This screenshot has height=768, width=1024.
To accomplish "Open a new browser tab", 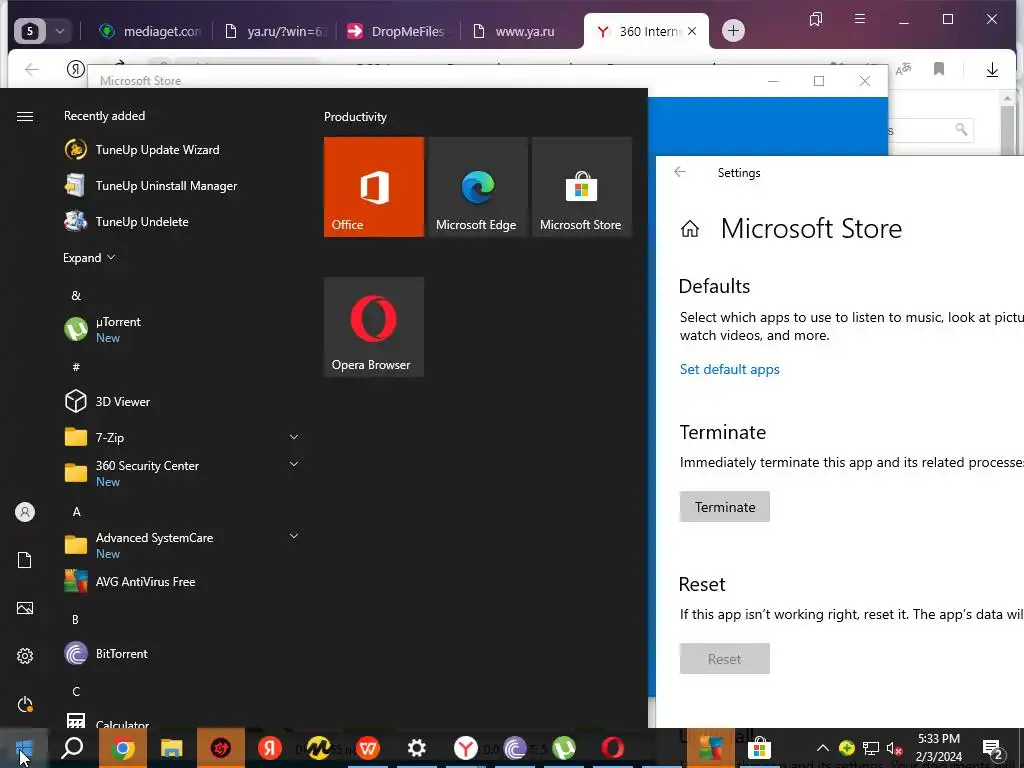I will [x=733, y=31].
